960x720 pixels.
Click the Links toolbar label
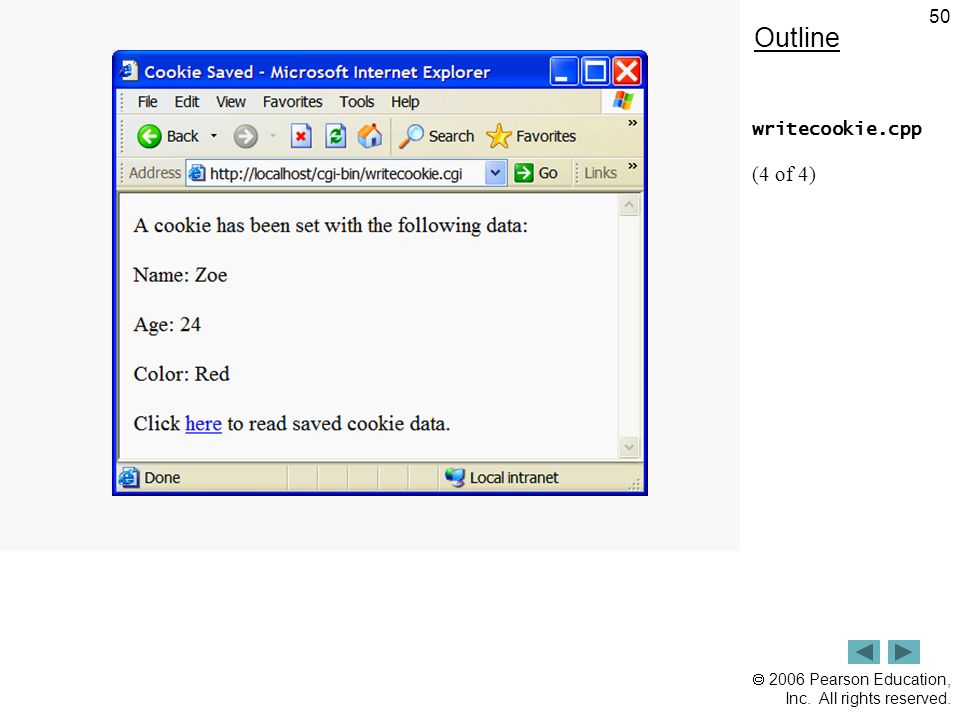point(601,173)
